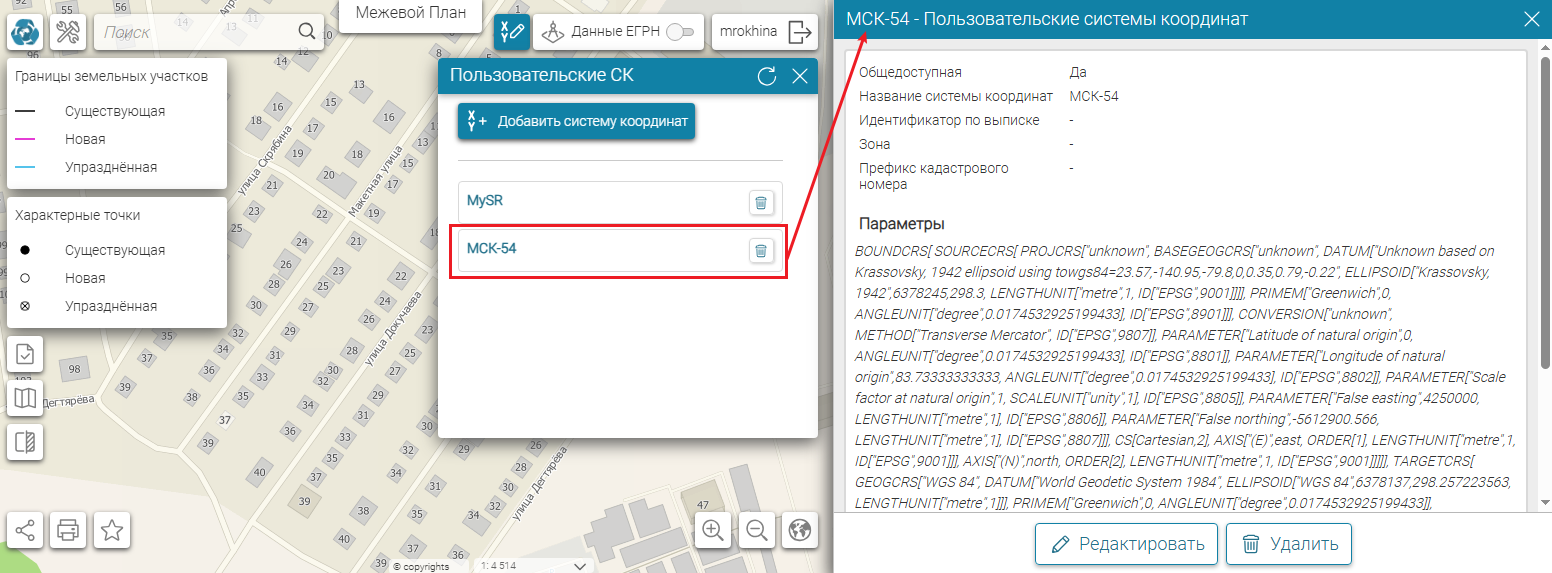This screenshot has height=573, width=1552.
Task: Open the Межевой План tab
Action: tap(410, 14)
